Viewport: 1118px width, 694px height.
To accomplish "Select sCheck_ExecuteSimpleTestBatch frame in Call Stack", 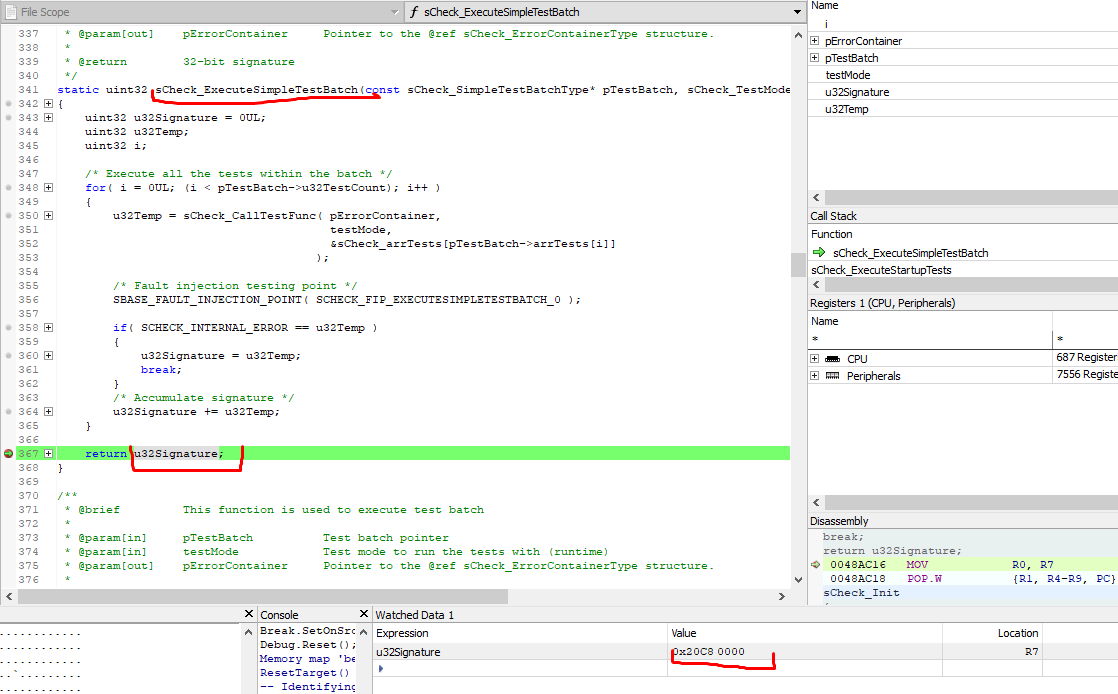I will click(911, 252).
